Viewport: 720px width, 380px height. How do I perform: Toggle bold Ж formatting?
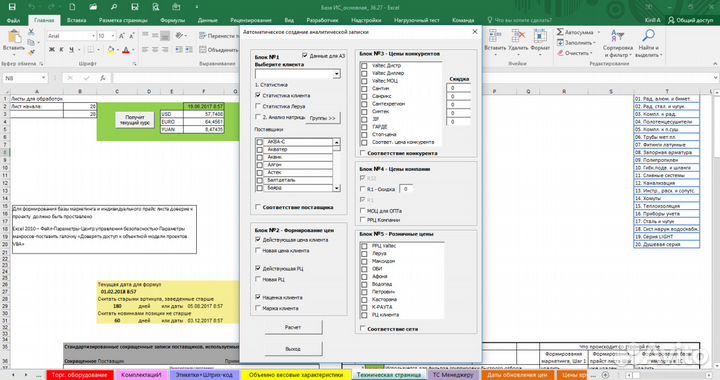coord(51,50)
